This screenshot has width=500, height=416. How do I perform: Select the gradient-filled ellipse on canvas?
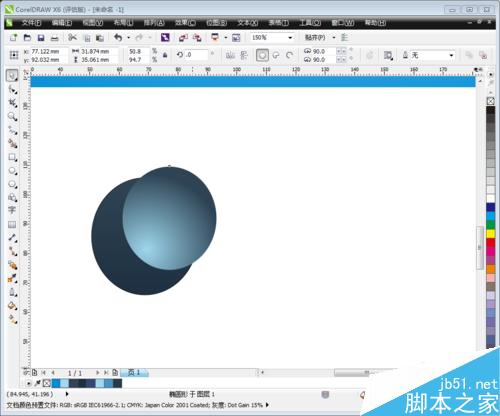coord(169,218)
